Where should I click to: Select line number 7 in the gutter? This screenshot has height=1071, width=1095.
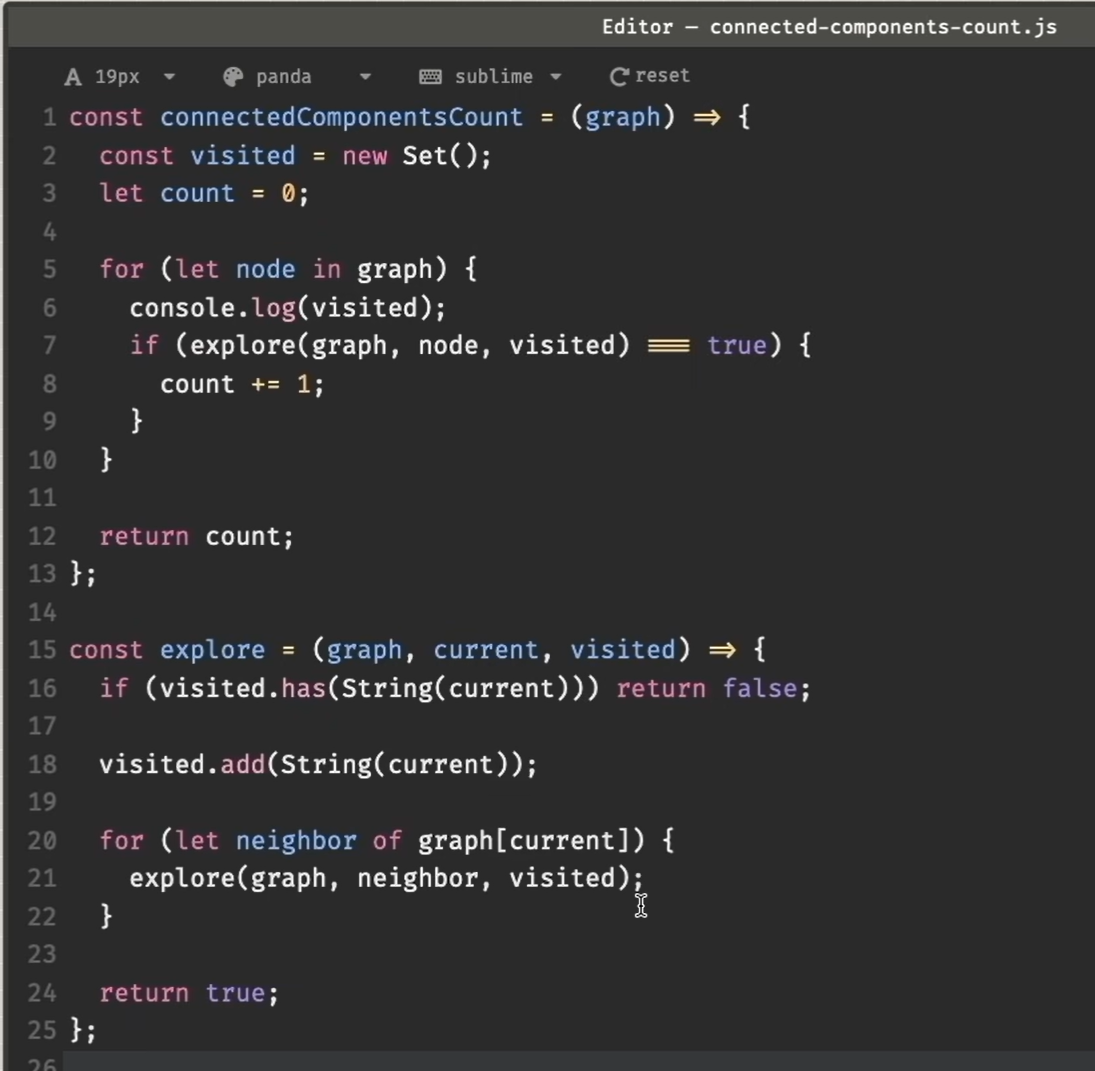[49, 346]
